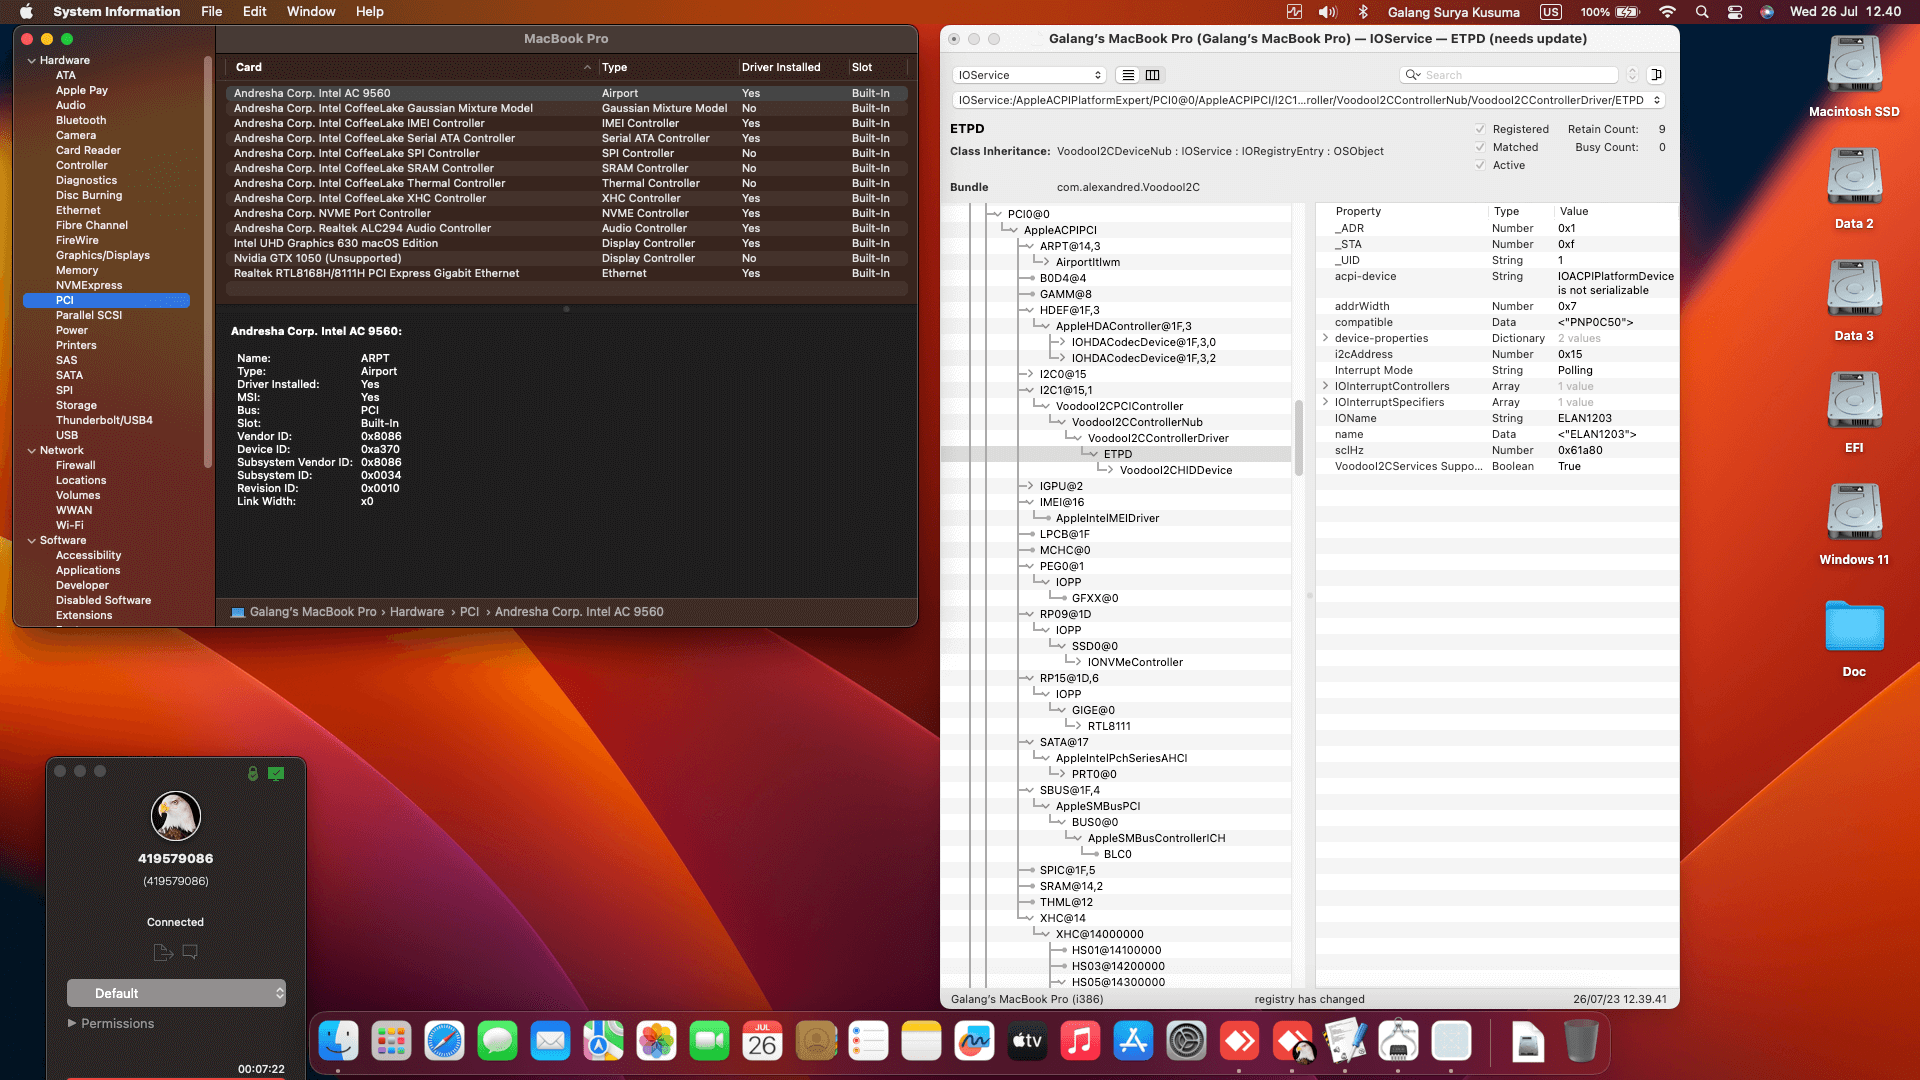
Task: Toggle the inspector pane in IORegistryExplorer
Action: [x=1656, y=75]
